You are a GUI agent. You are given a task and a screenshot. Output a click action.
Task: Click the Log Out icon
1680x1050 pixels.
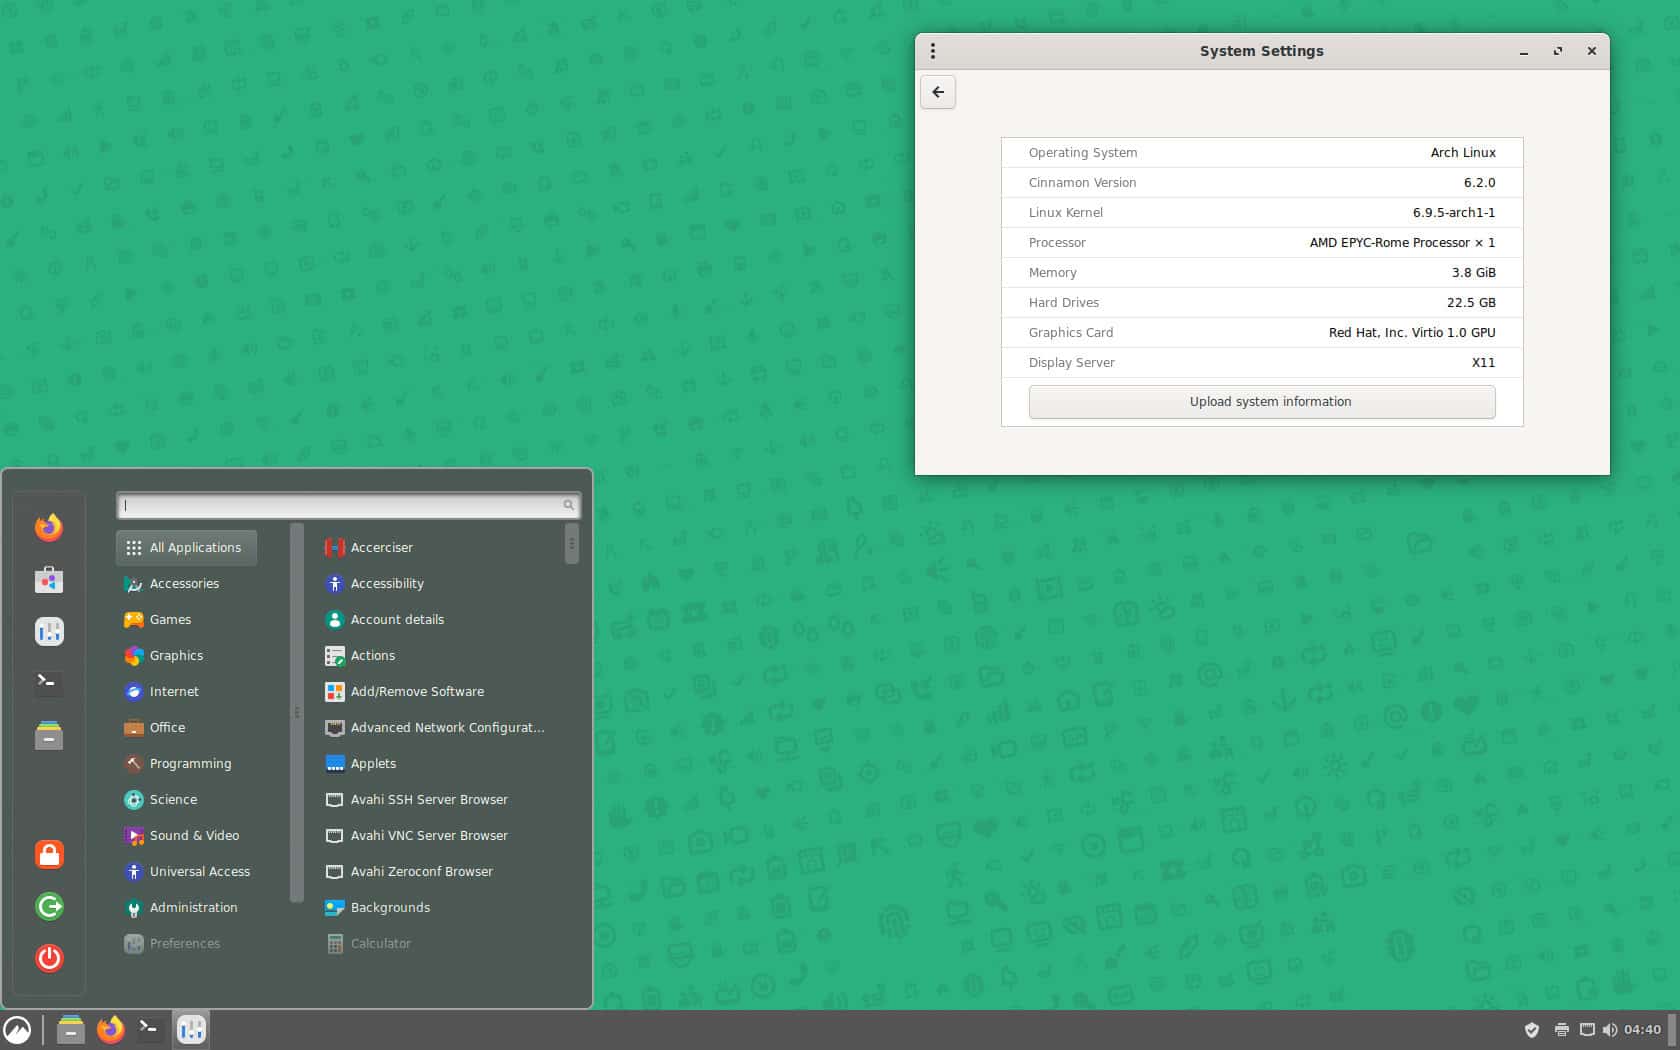point(48,906)
